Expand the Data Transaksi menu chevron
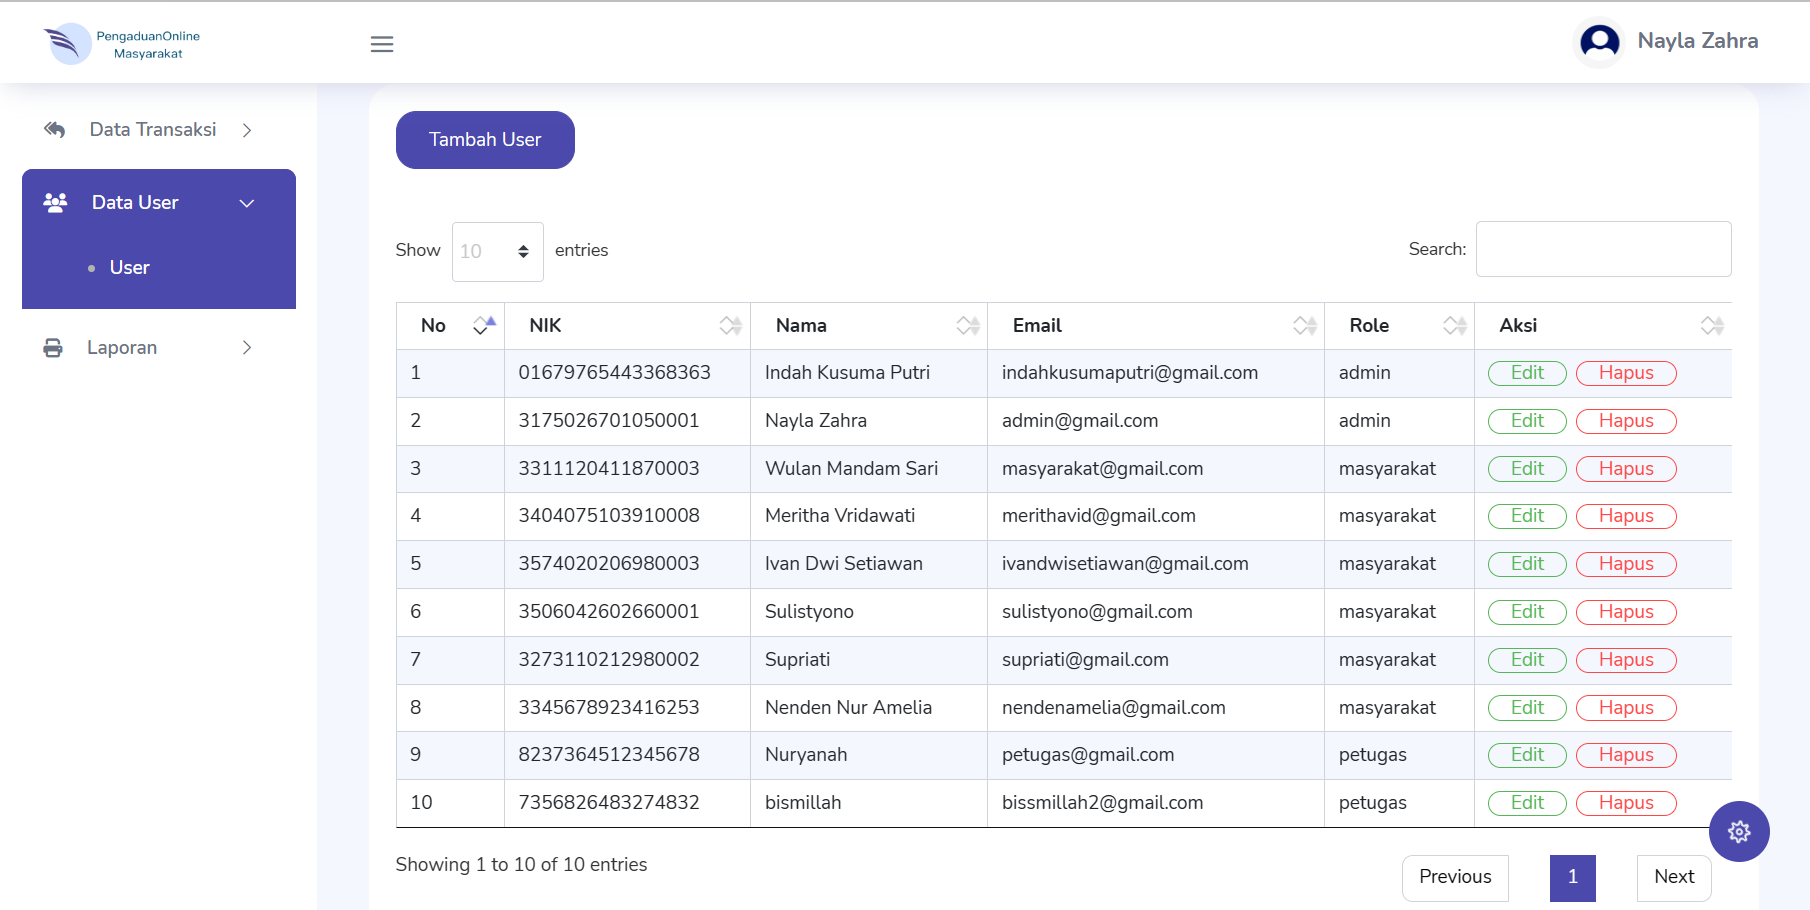 click(247, 130)
